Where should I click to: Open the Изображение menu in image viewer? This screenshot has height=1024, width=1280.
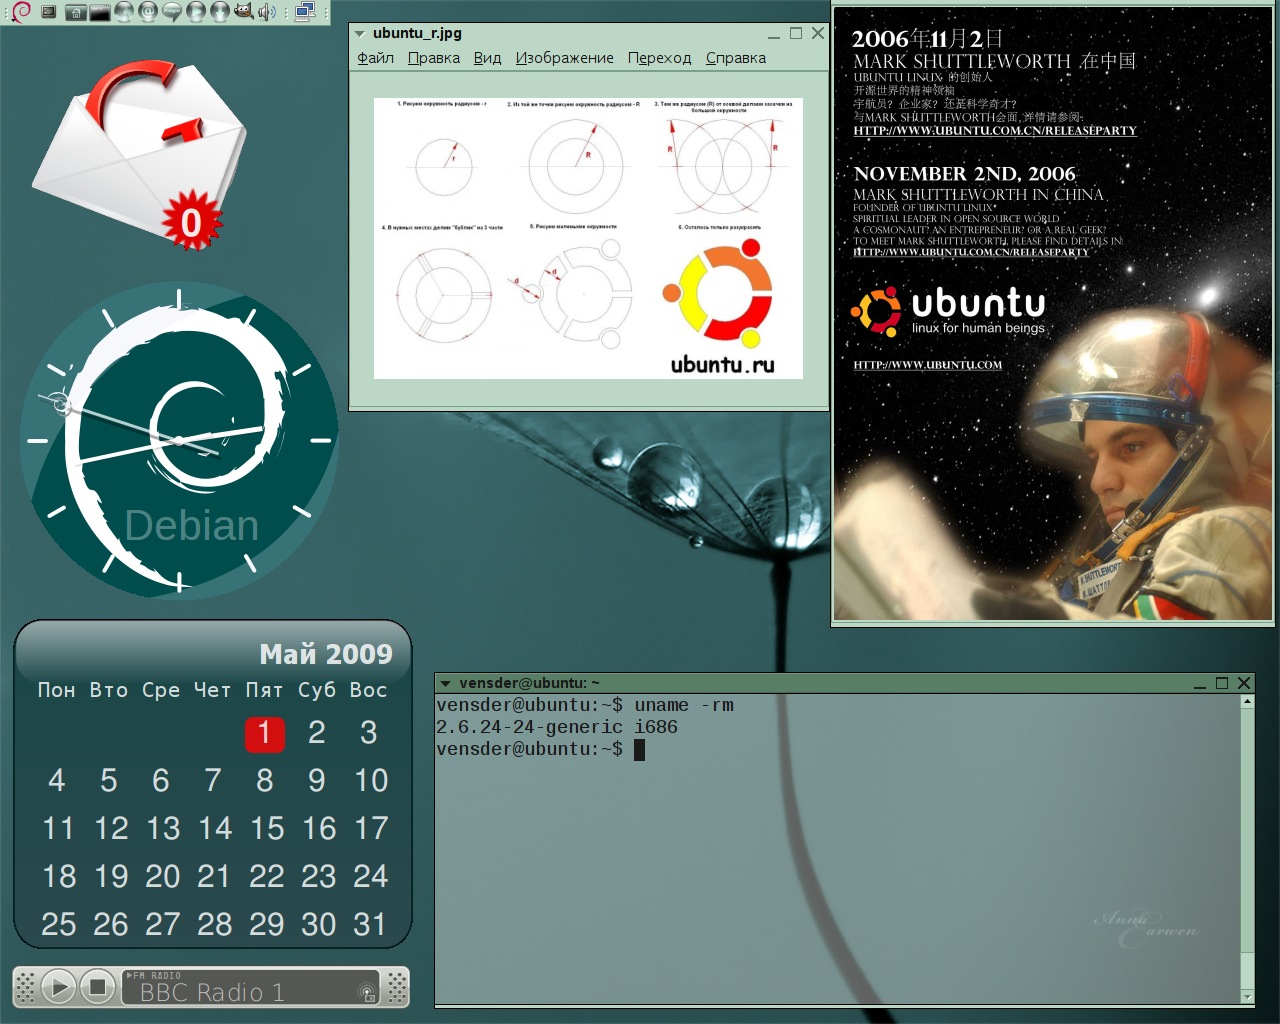click(x=564, y=58)
